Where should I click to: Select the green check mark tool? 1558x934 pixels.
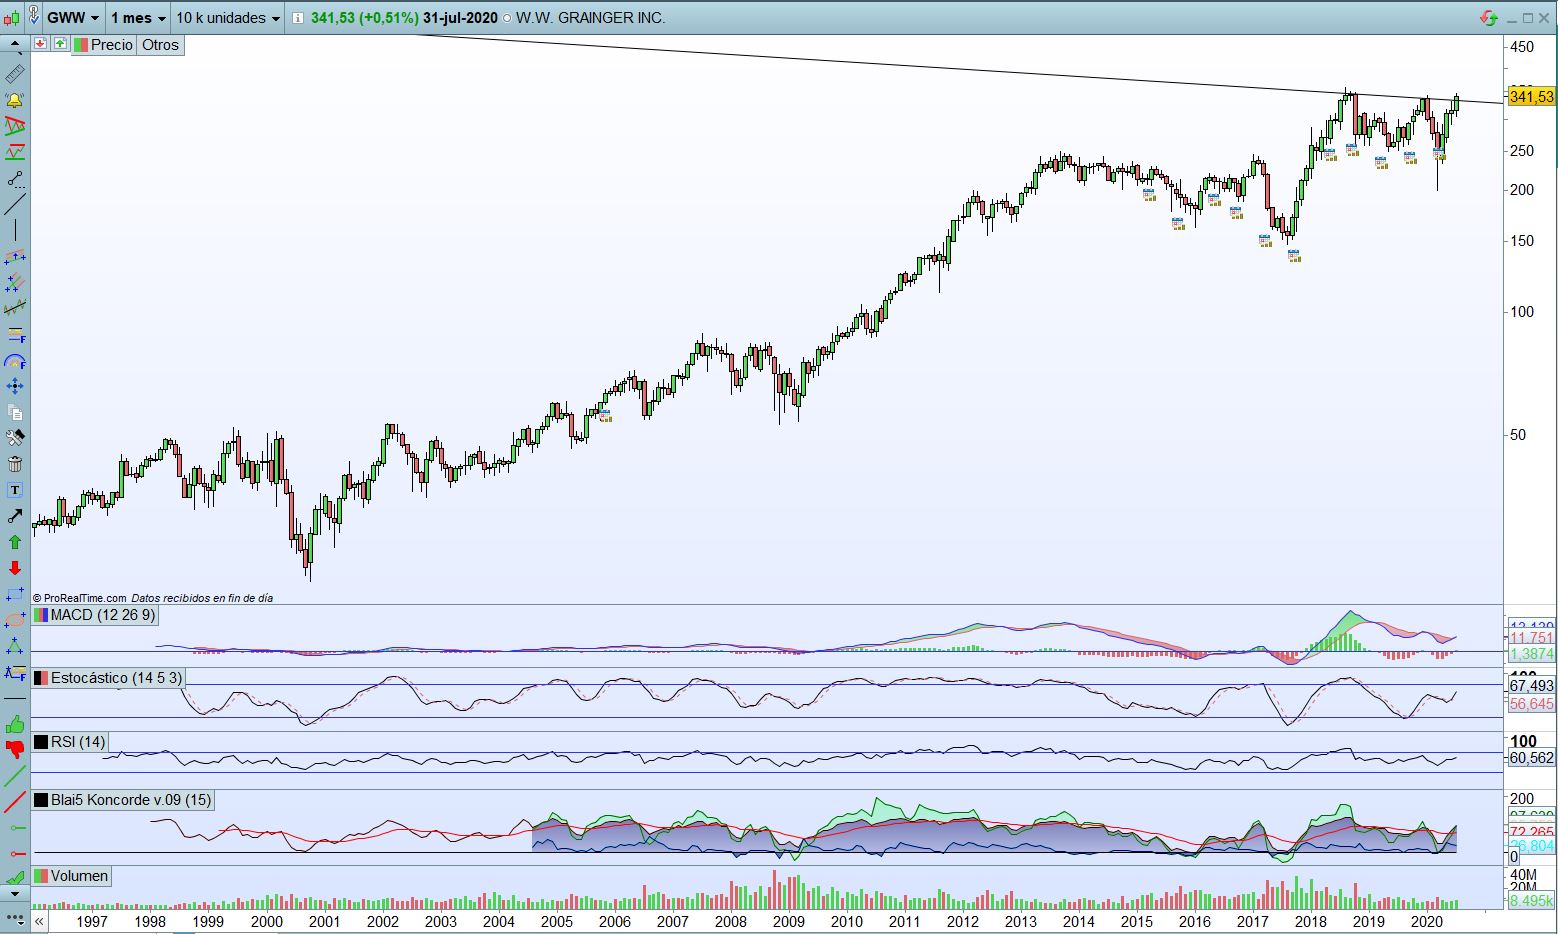pyautogui.click(x=15, y=880)
